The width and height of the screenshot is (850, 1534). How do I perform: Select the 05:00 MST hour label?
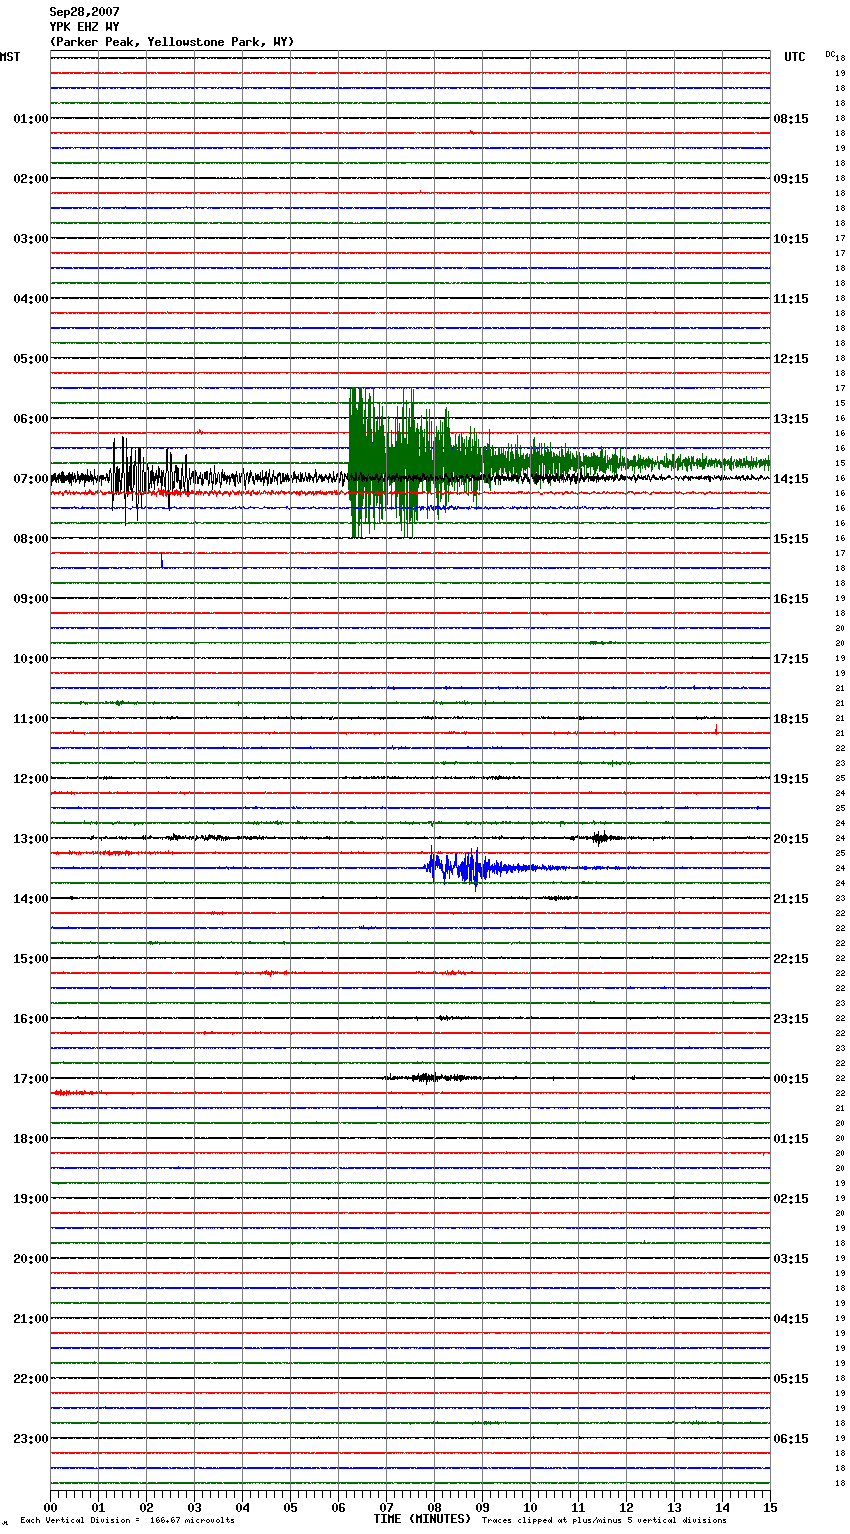pos(31,359)
